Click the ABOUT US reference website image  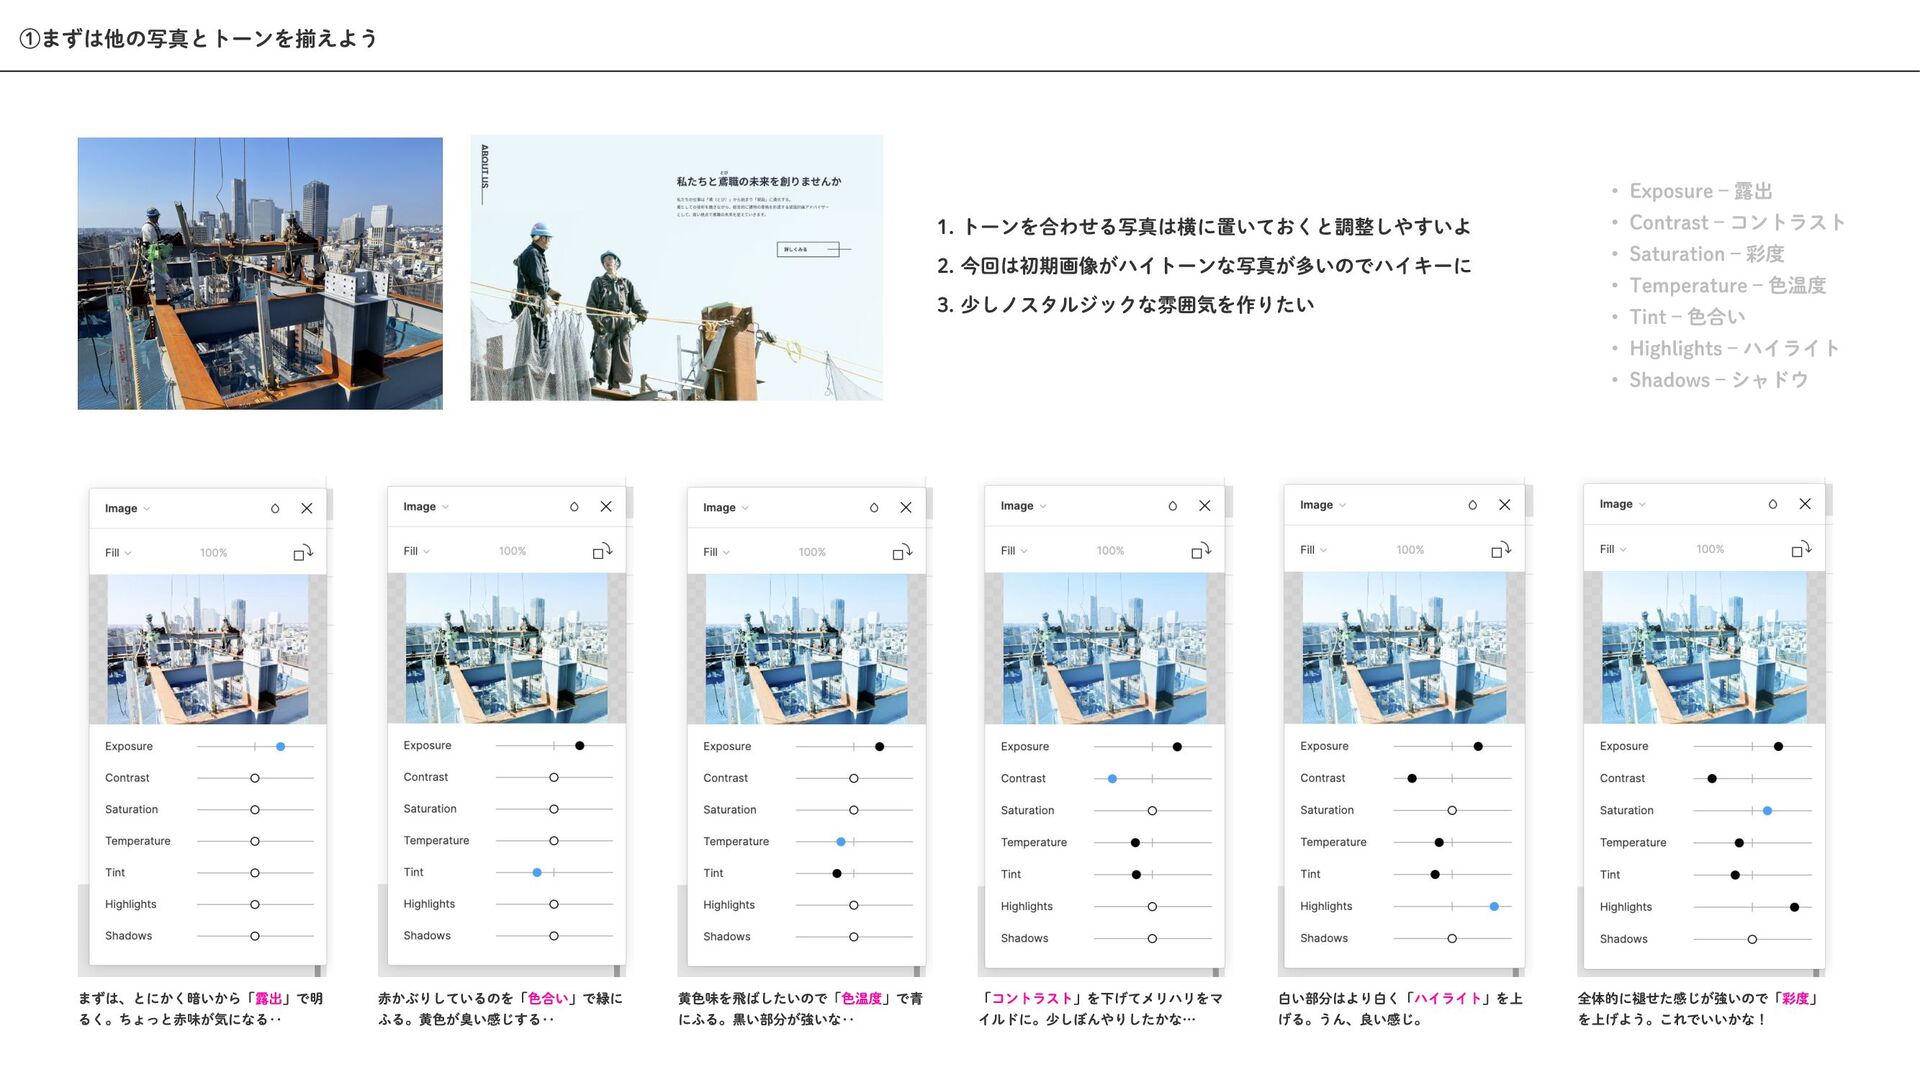pyautogui.click(x=676, y=268)
